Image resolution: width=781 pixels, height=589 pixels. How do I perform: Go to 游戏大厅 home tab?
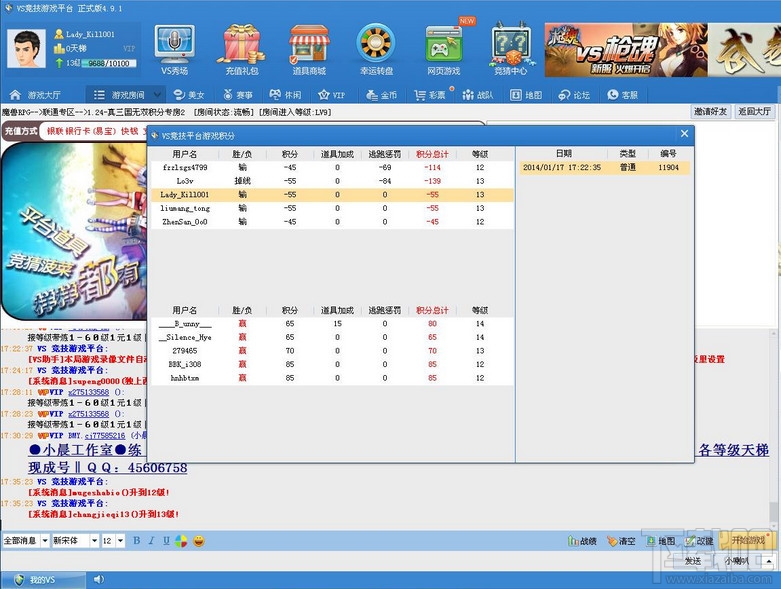(35, 95)
